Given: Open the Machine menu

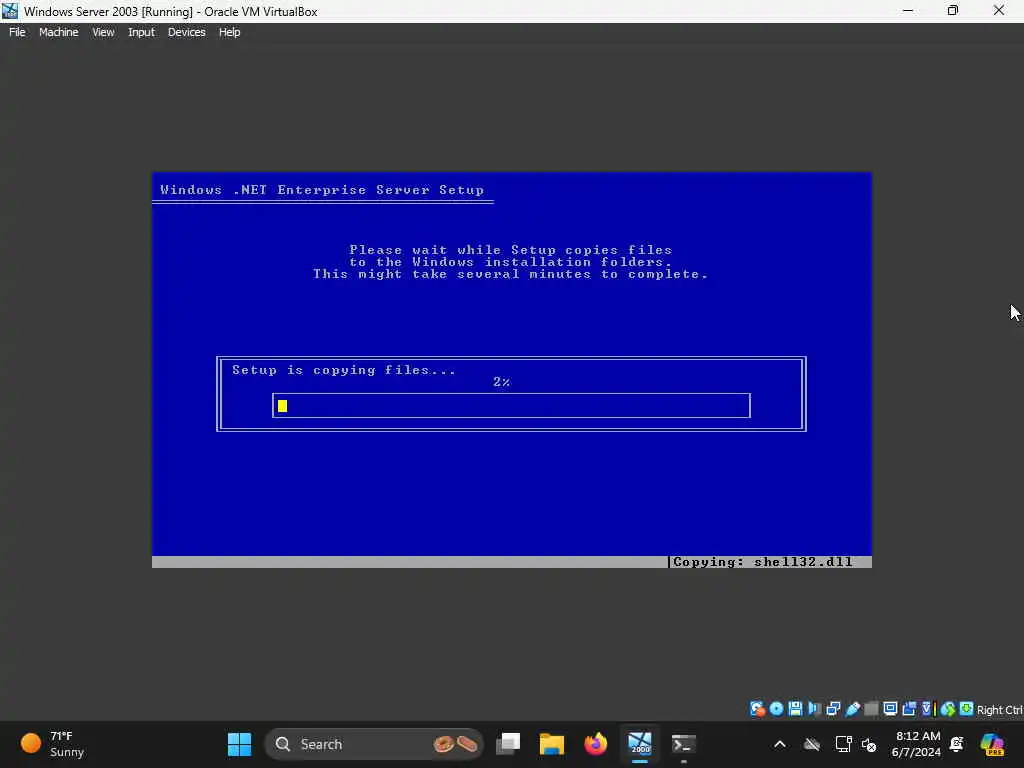Looking at the screenshot, I should (59, 32).
